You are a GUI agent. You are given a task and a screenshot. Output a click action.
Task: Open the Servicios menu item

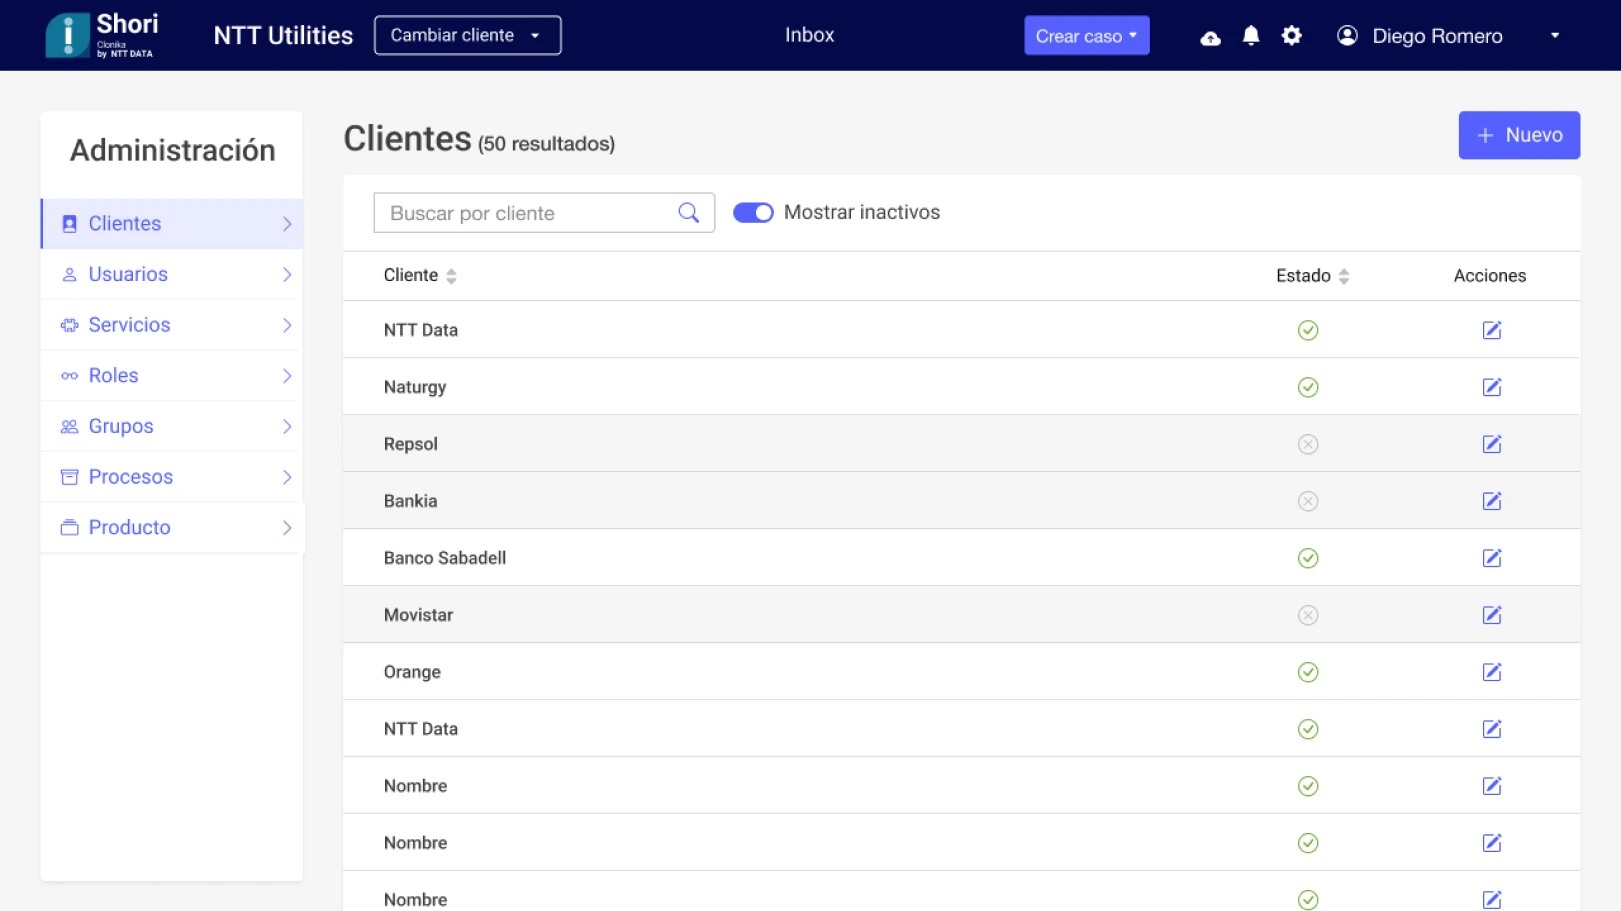coord(172,325)
